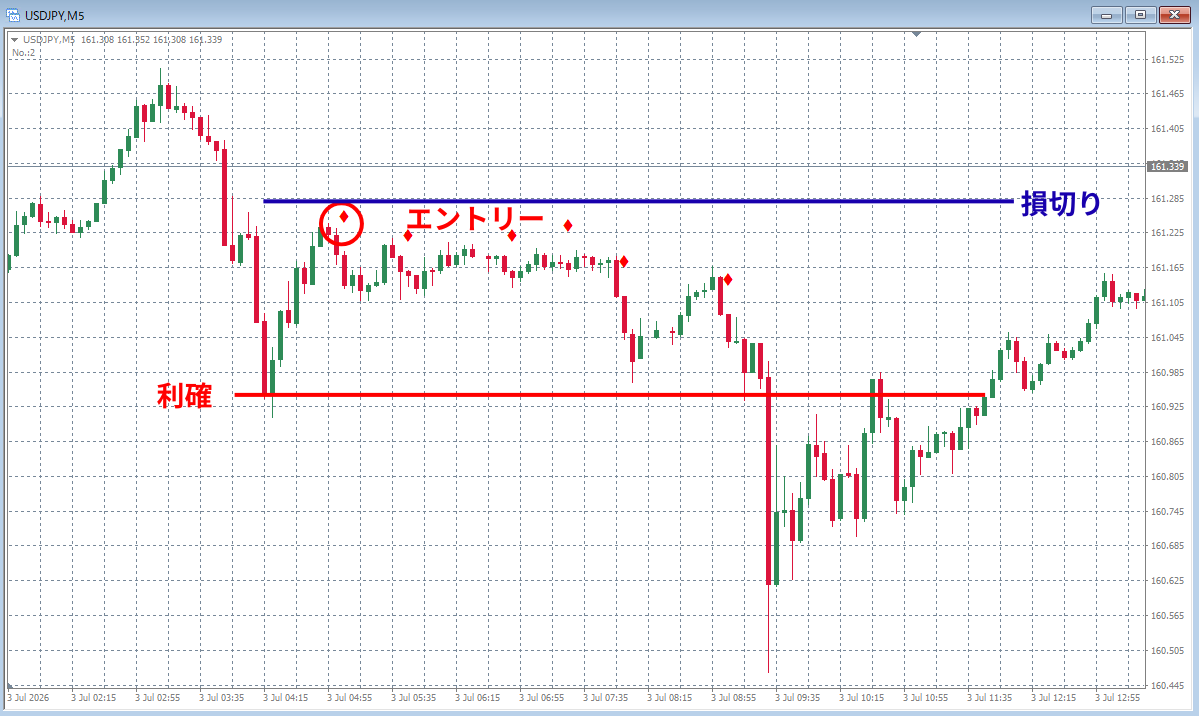Click the price axis label 161.525
1199x716 pixels.
[1167, 59]
